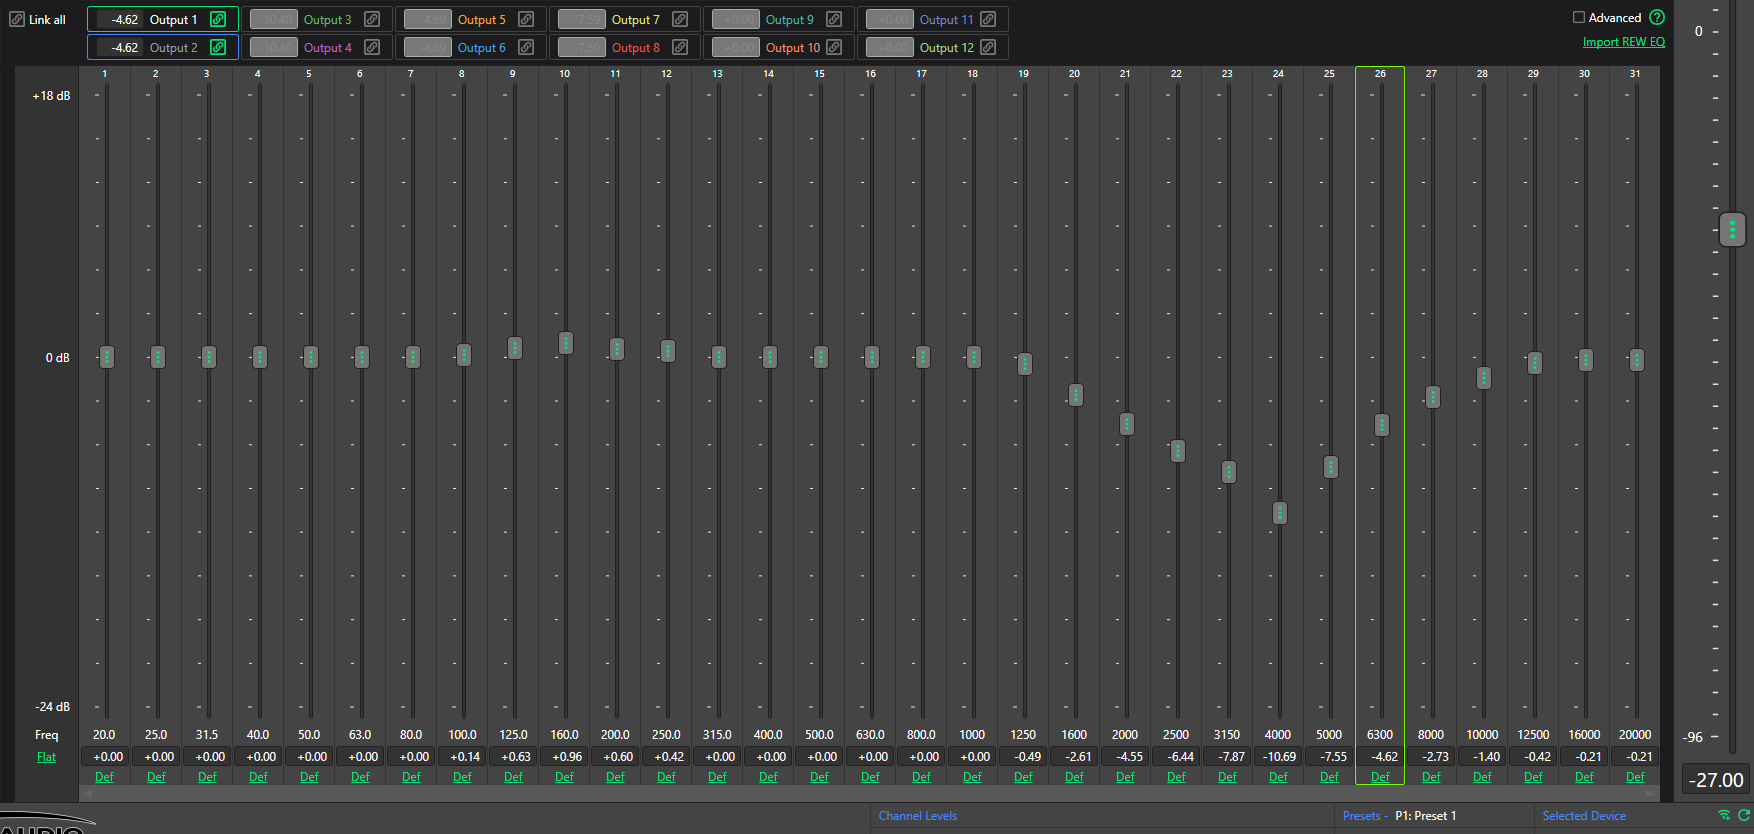Unlink Output 1 via its green link icon
The width and height of the screenshot is (1754, 834).
tap(218, 19)
